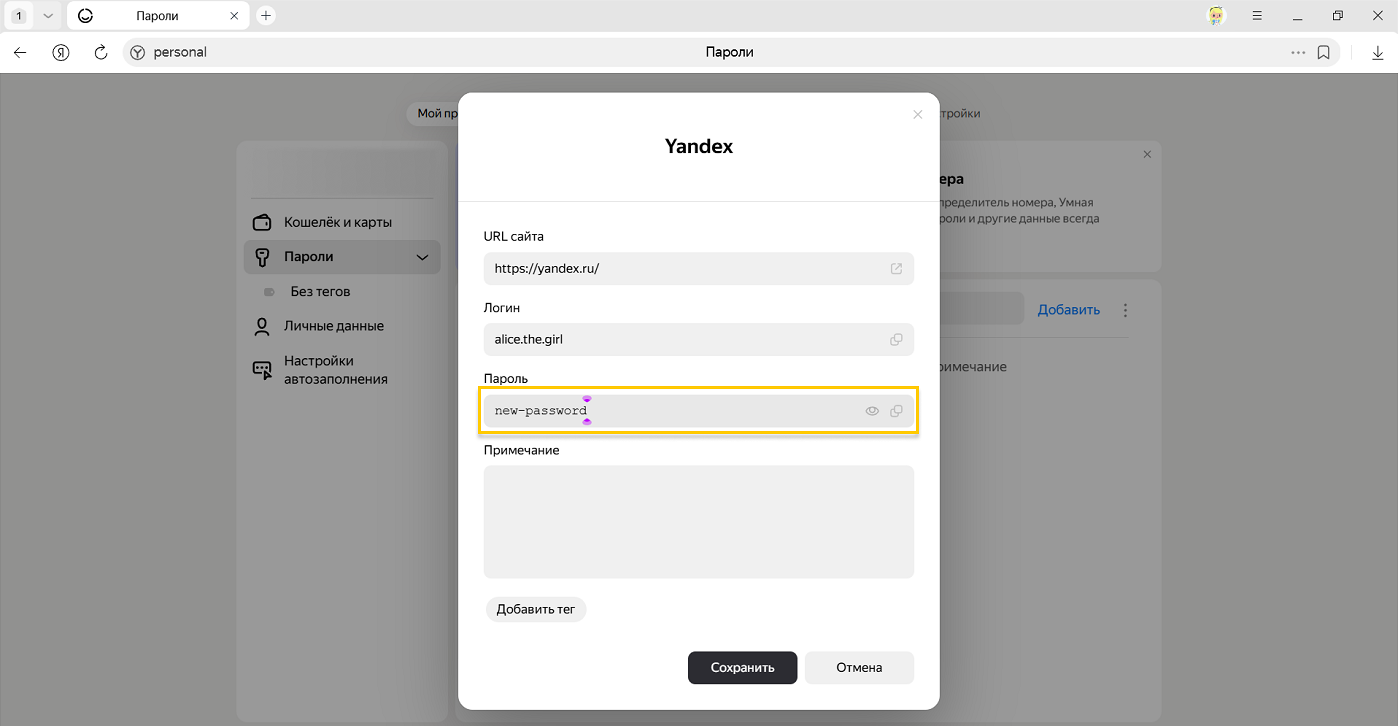Viewport: 1398px width, 726px height.
Task: Close the Yandex password dialog
Action: (917, 115)
